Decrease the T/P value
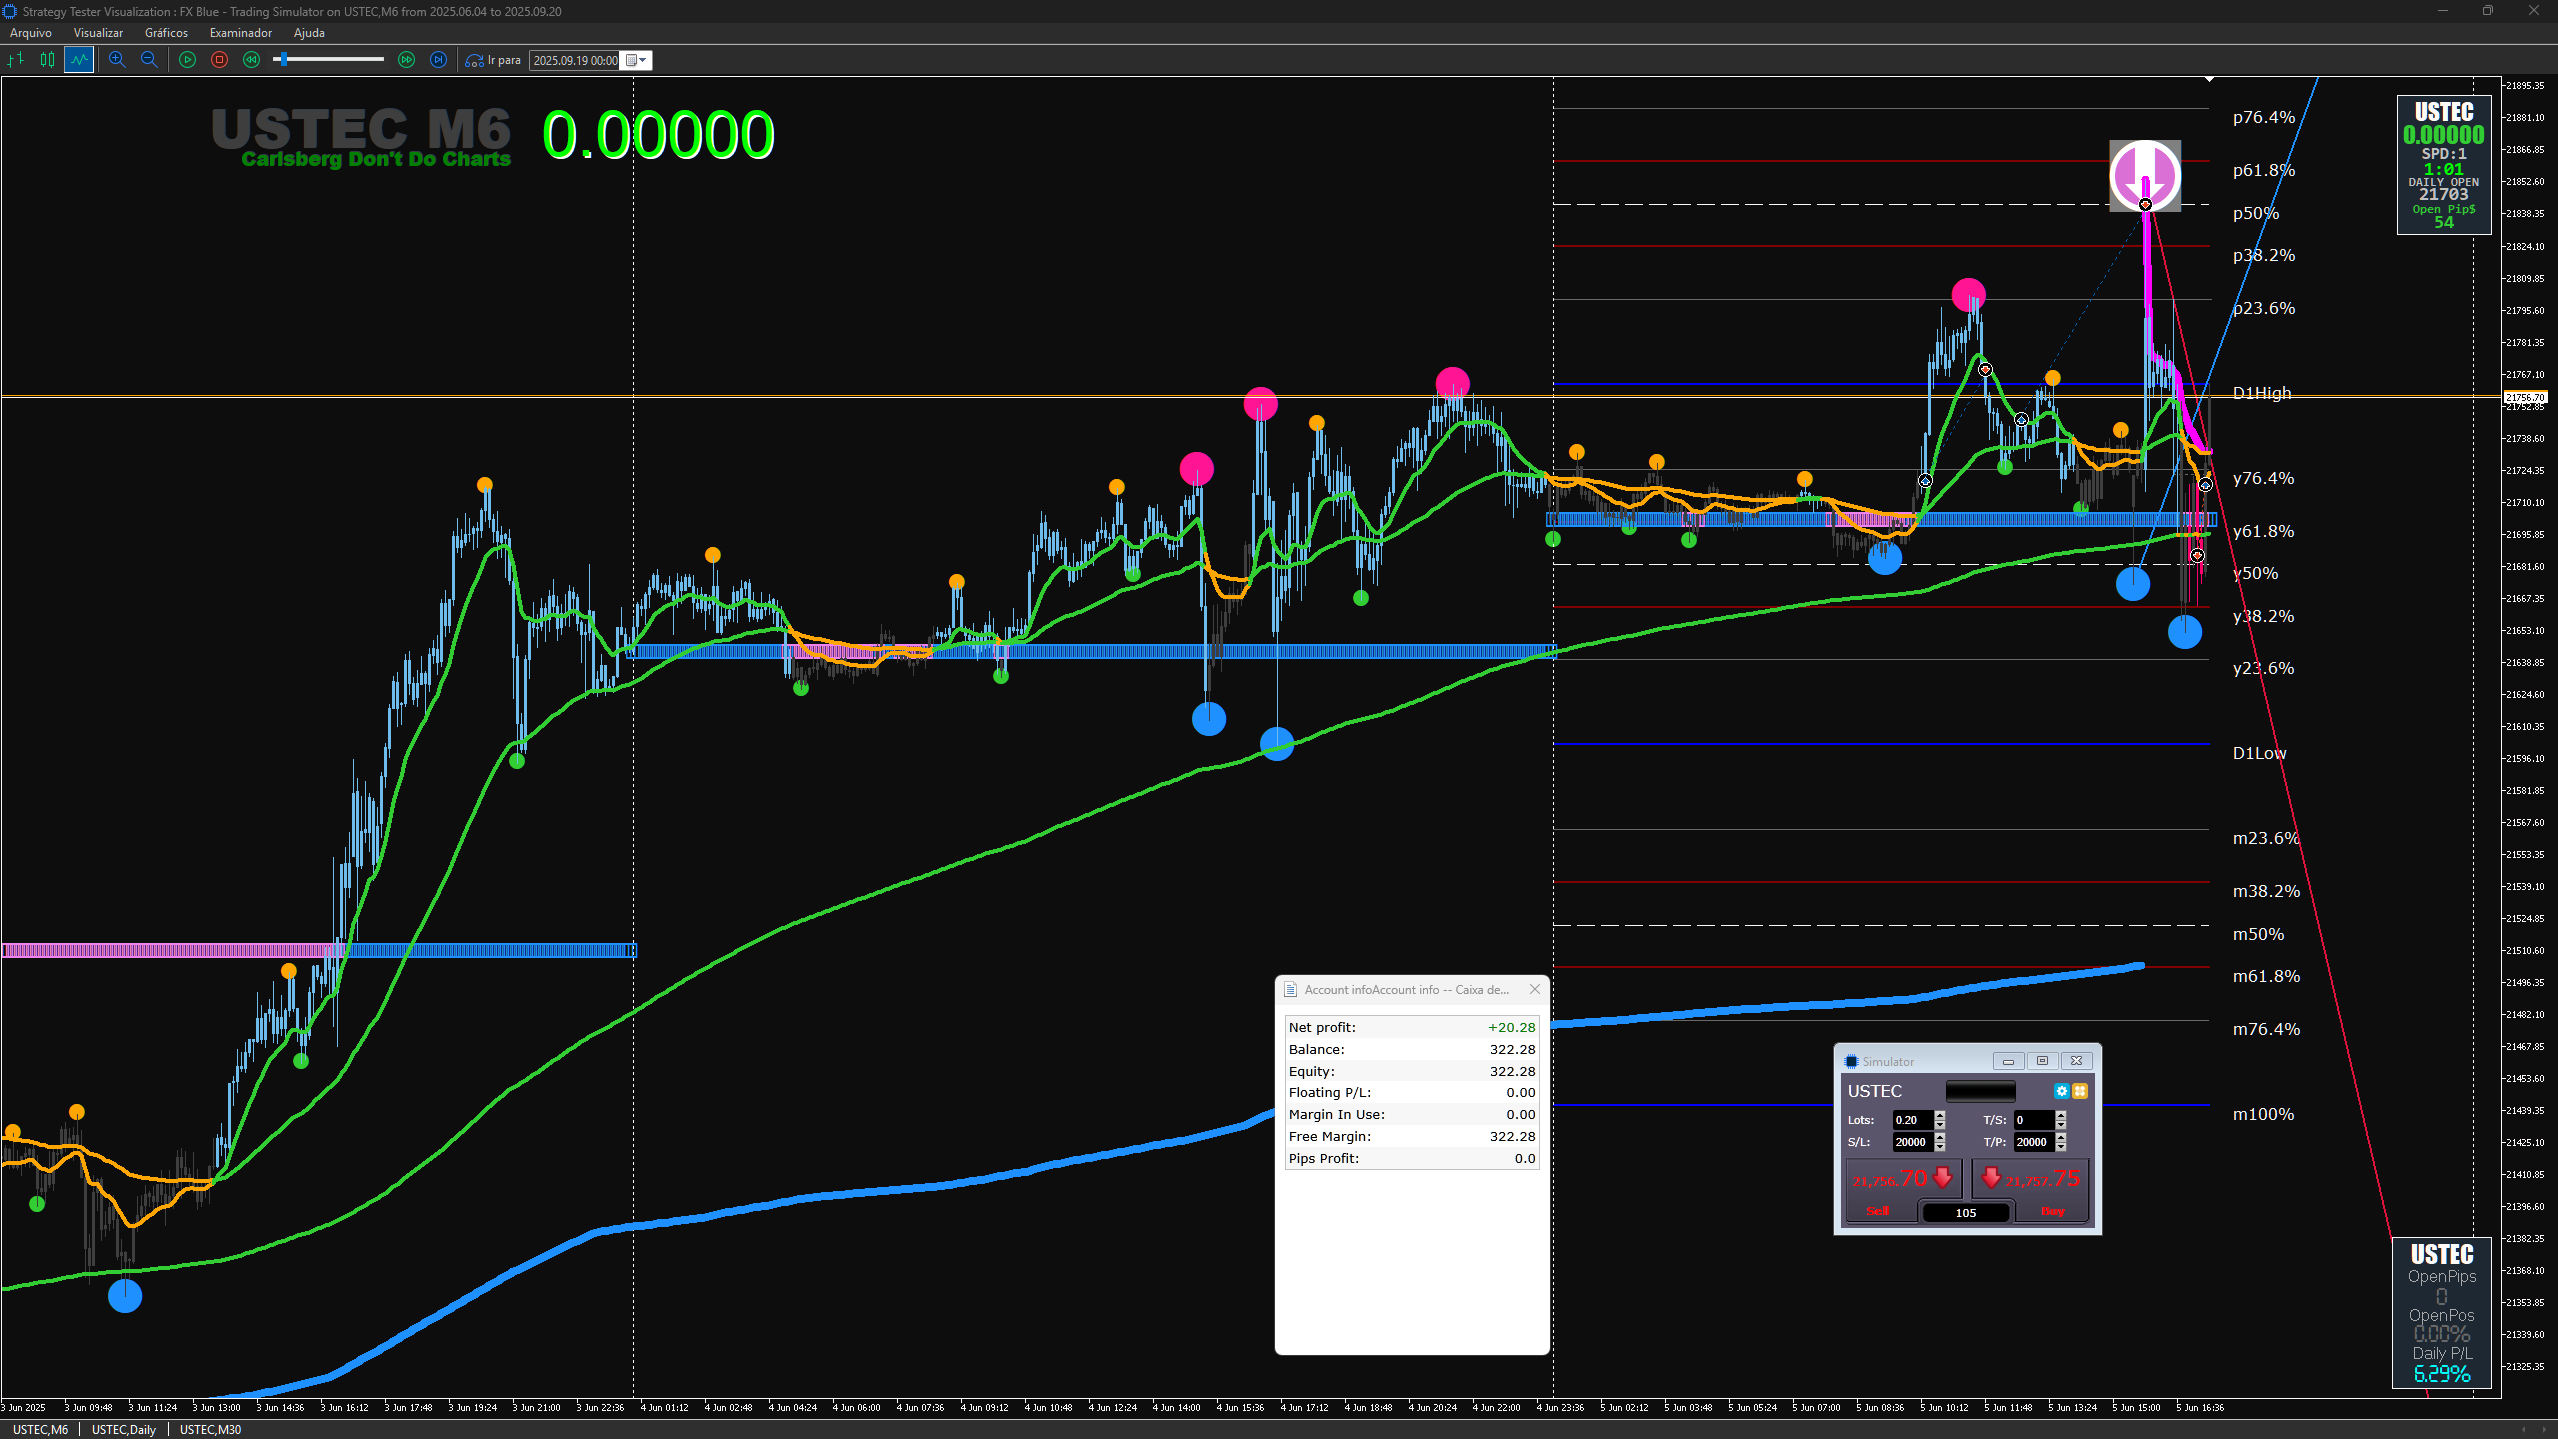 click(x=2061, y=1147)
